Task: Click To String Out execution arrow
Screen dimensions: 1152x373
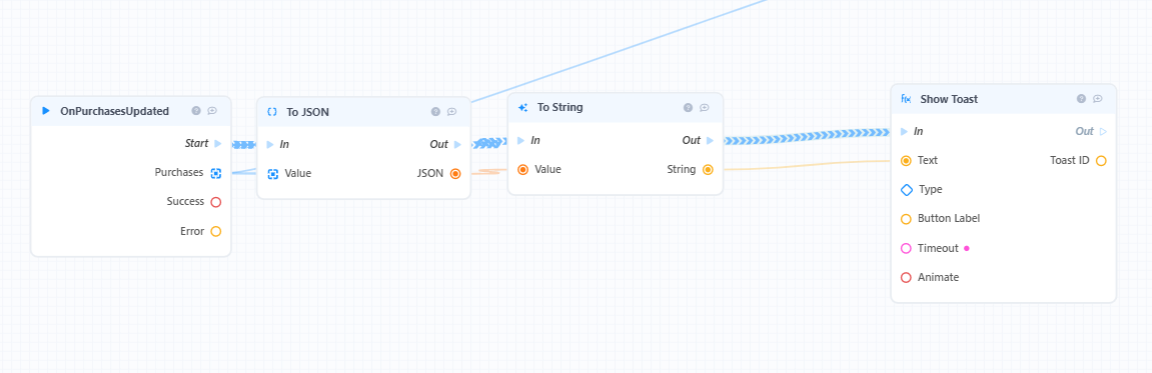Action: [x=710, y=140]
